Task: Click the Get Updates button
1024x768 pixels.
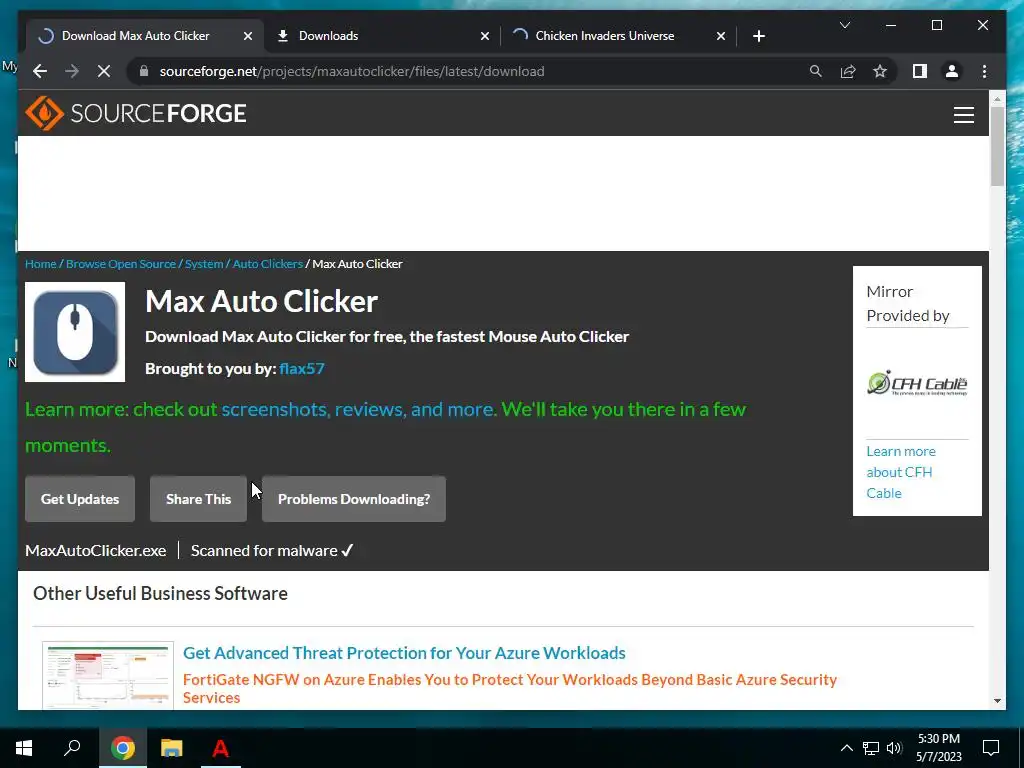Action: point(80,499)
